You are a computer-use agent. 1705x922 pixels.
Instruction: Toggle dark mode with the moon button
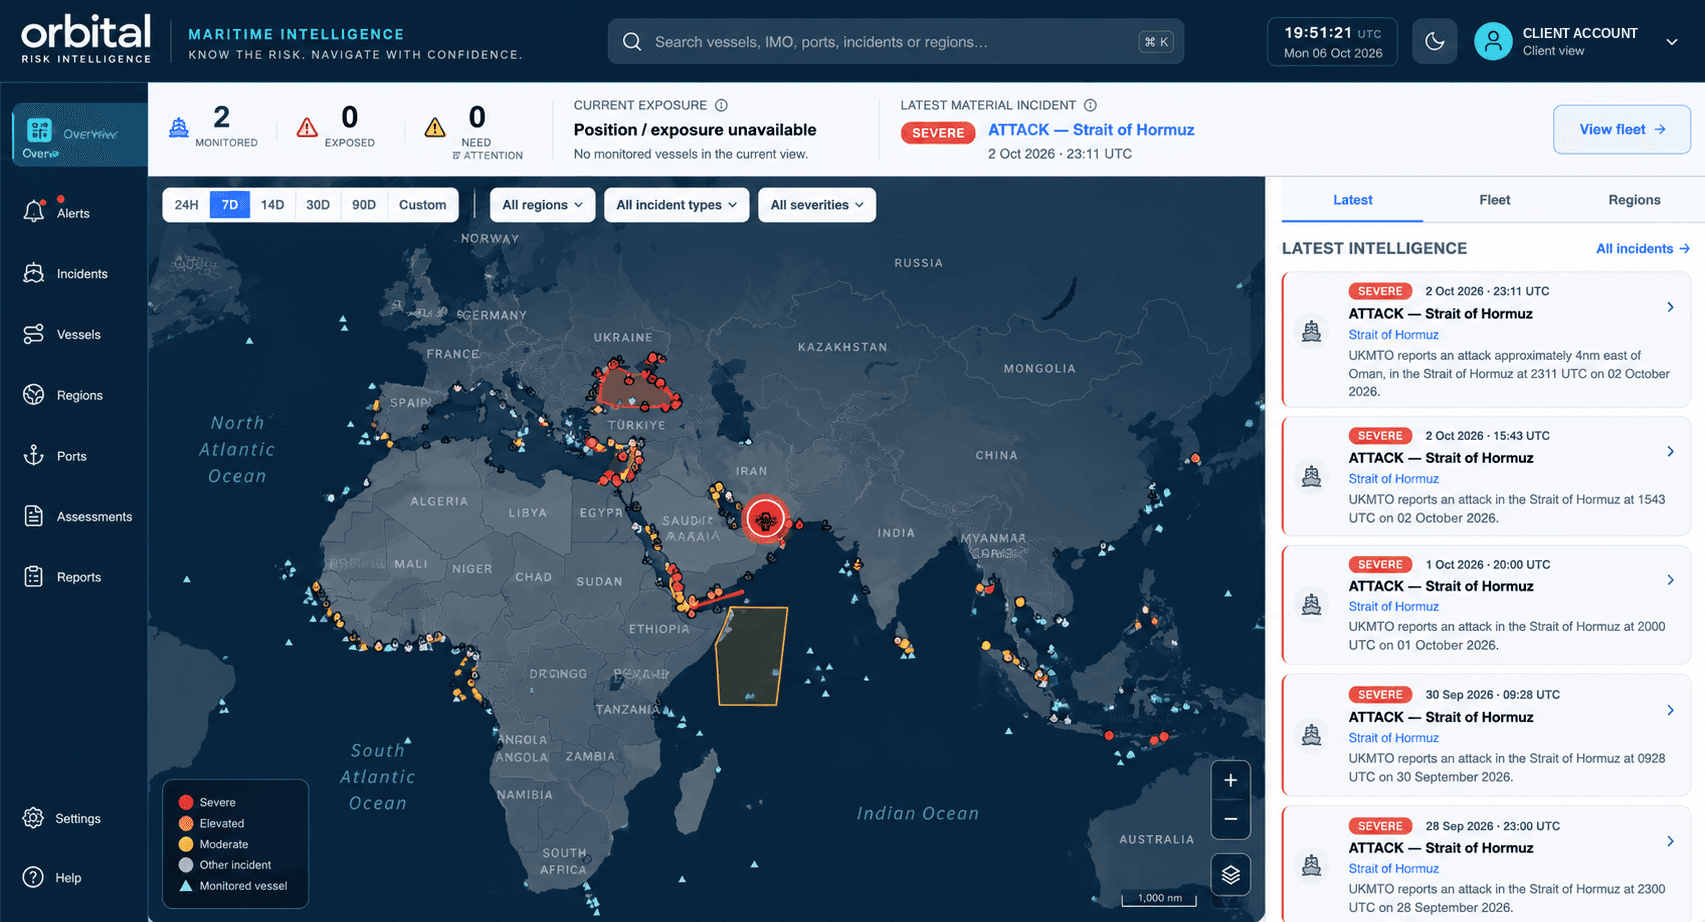(1434, 41)
